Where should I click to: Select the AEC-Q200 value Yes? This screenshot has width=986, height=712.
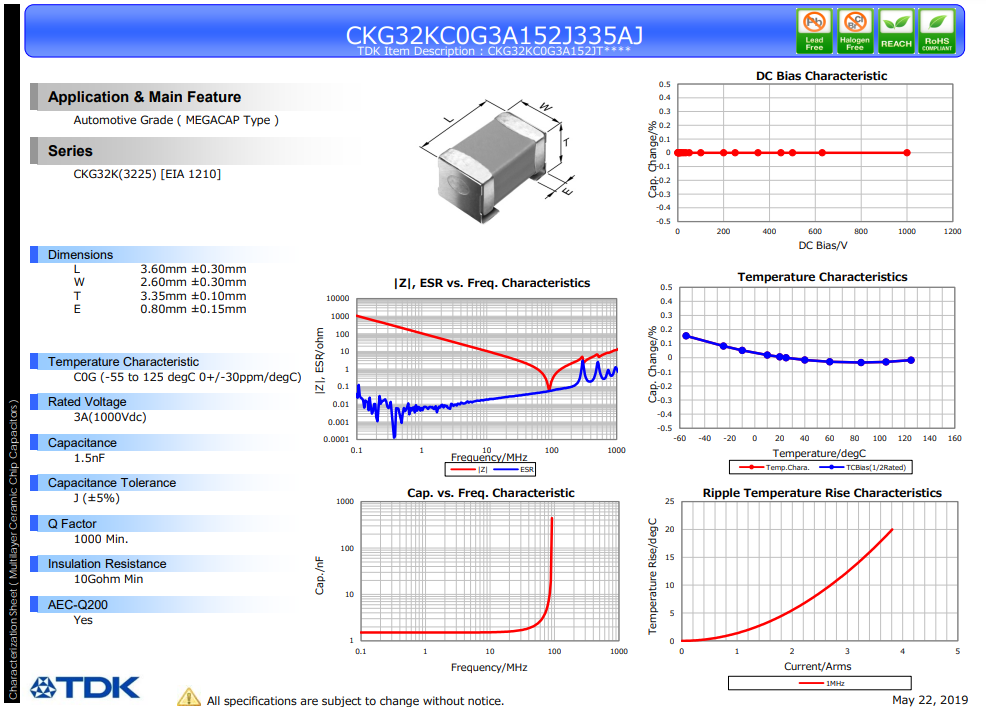(x=83, y=620)
